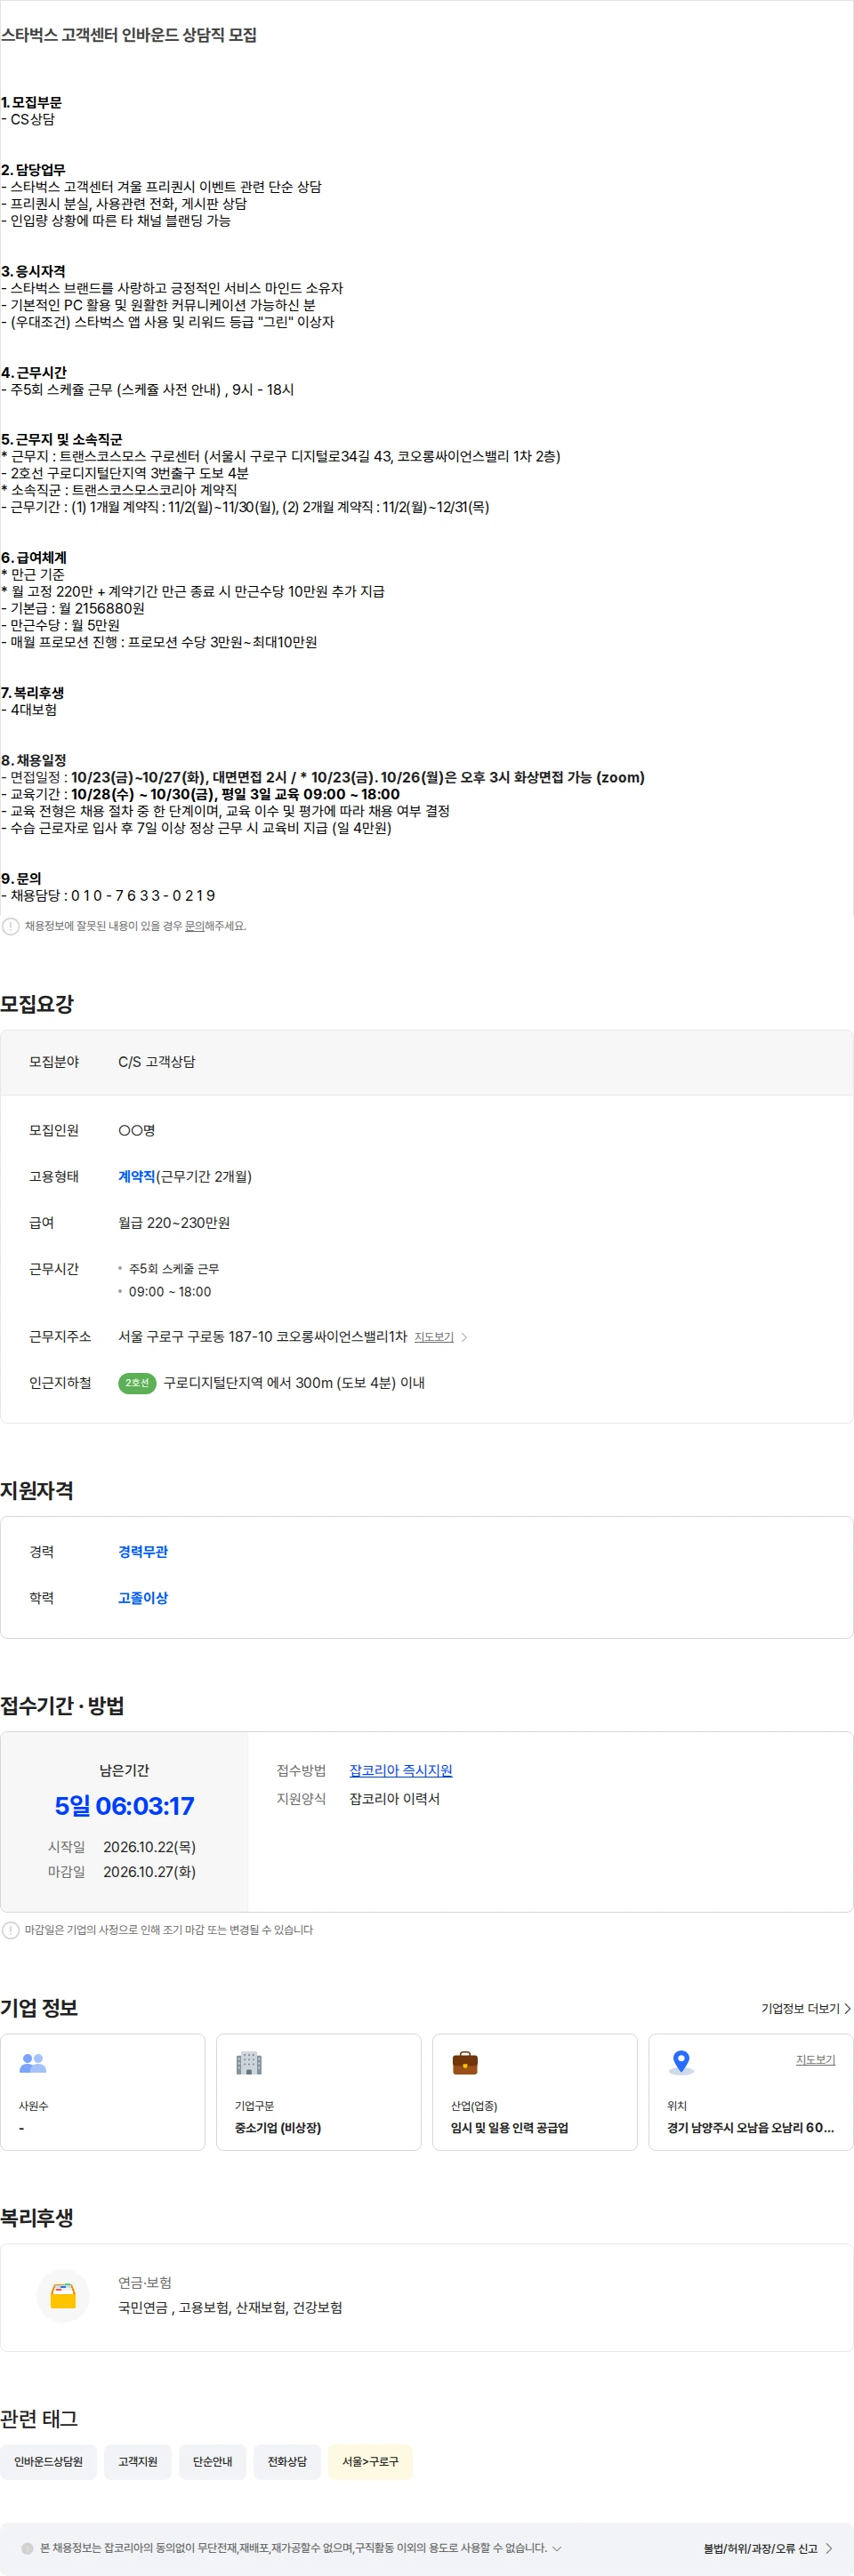Click the 산업(업종) briefcase icon
854x2576 pixels.
[x=465, y=2063]
